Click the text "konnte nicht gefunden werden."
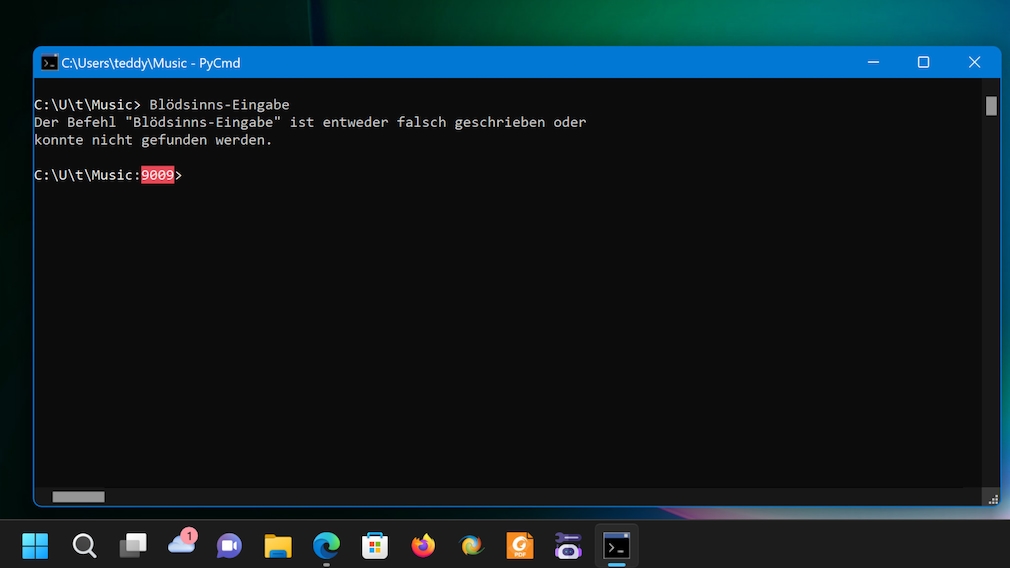1010x568 pixels. [153, 140]
